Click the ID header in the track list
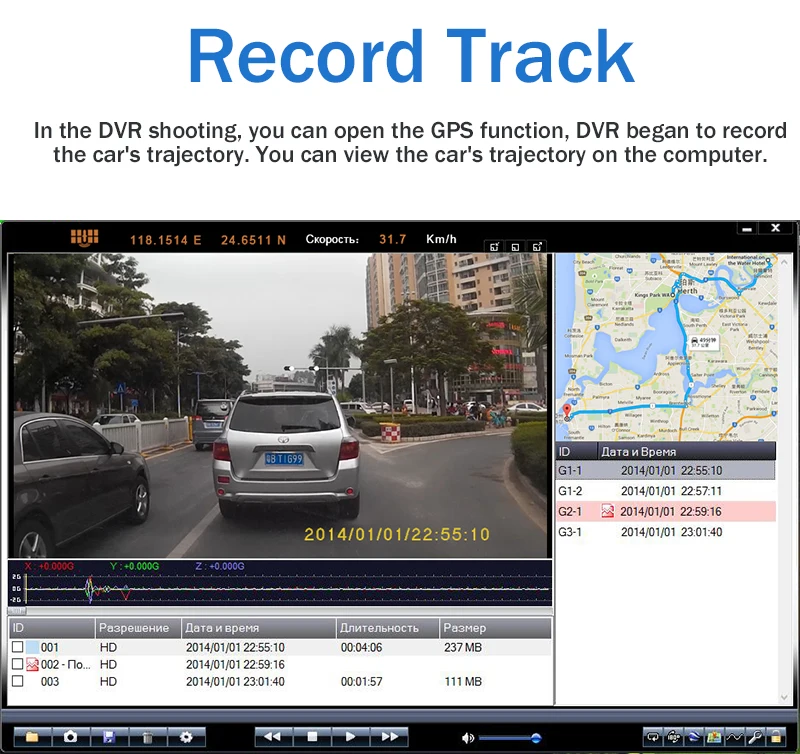This screenshot has height=754, width=800. click(x=577, y=451)
